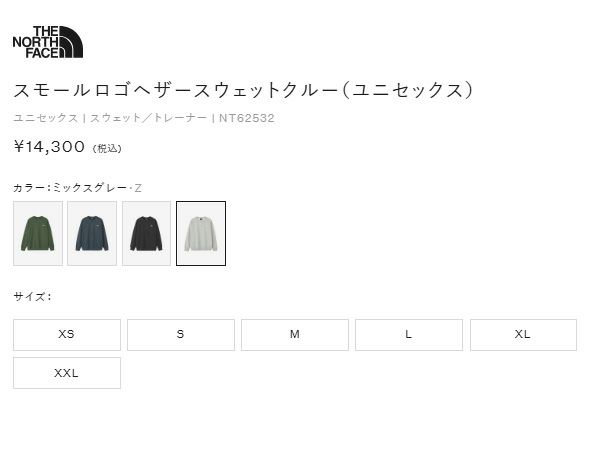Click the サイズ: label
Viewport: 600px width, 450px height.
pyautogui.click(x=33, y=297)
